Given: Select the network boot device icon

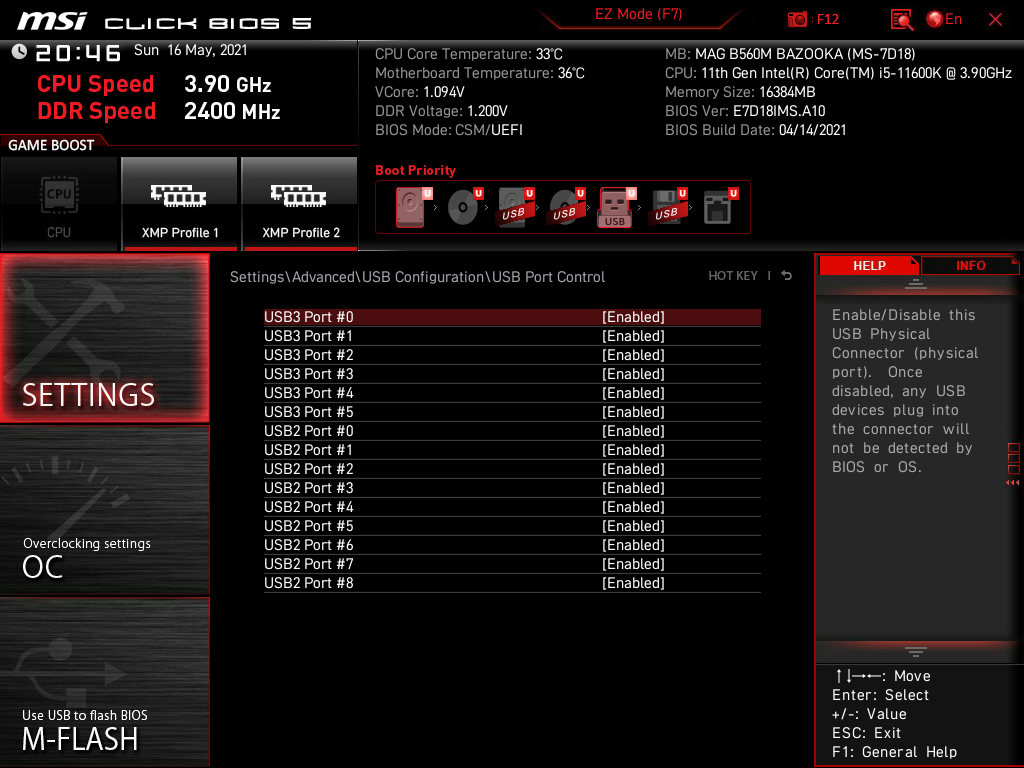Looking at the screenshot, I should (718, 207).
